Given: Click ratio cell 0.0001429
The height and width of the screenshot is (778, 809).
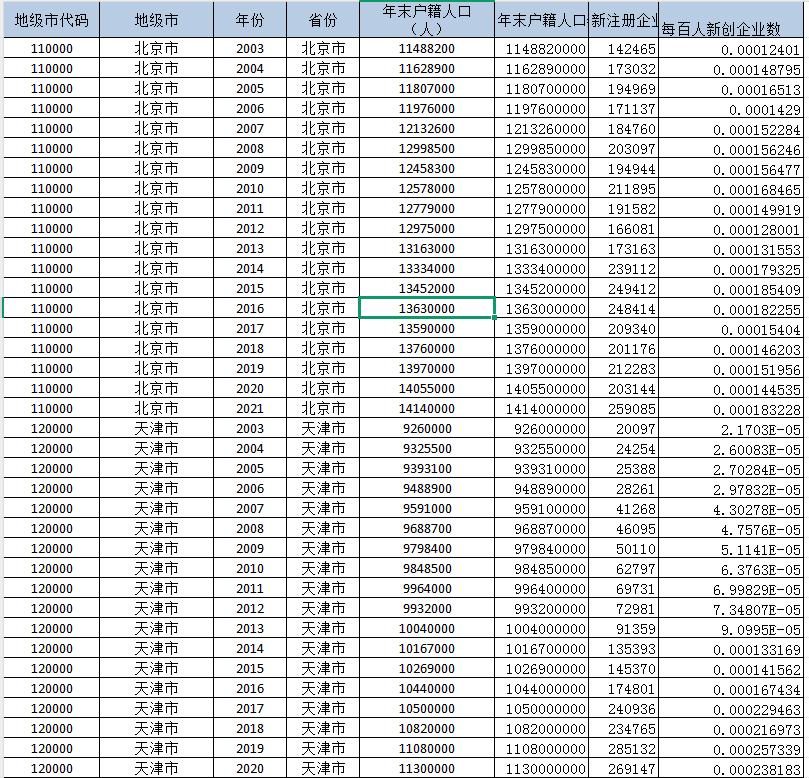Looking at the screenshot, I should (731, 109).
